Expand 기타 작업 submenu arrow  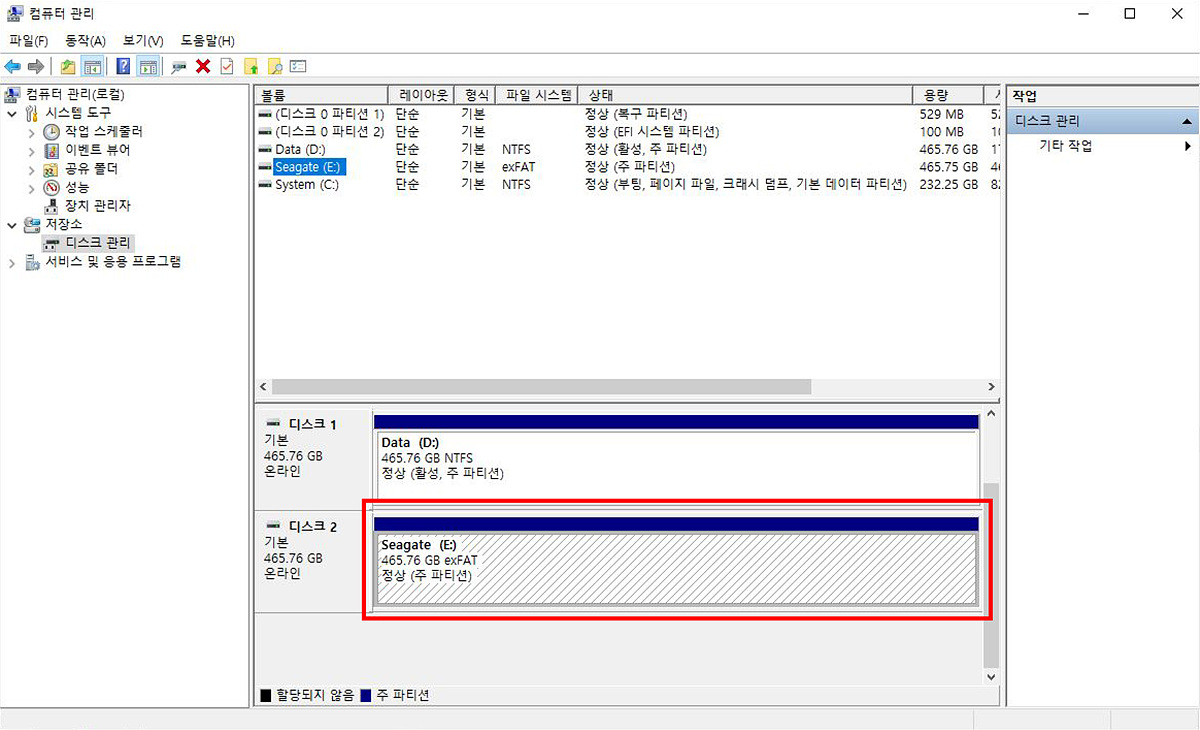tap(1188, 146)
